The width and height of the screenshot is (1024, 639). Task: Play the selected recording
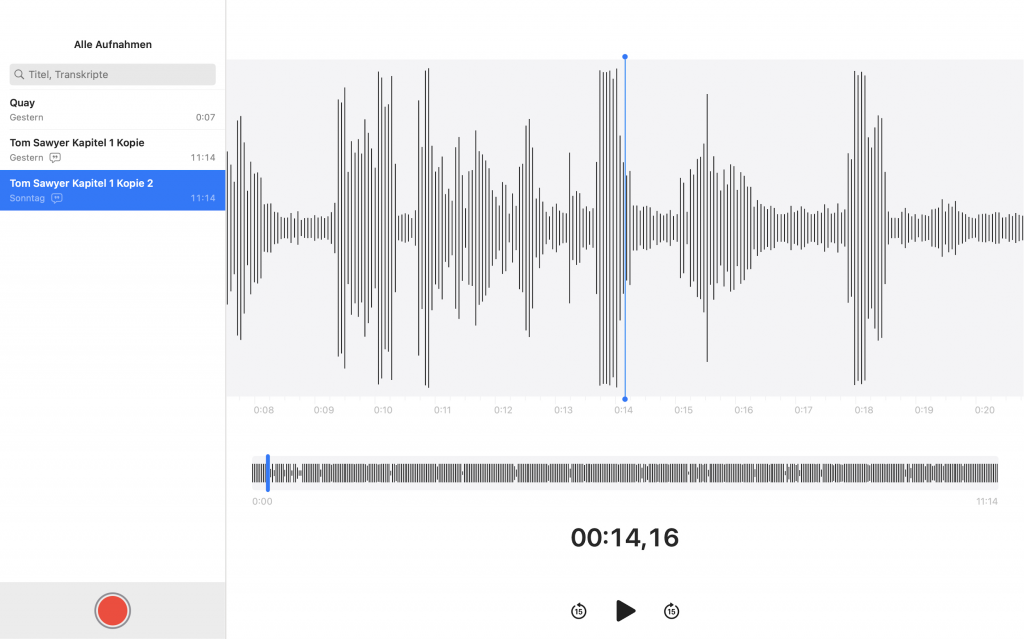tap(625, 611)
